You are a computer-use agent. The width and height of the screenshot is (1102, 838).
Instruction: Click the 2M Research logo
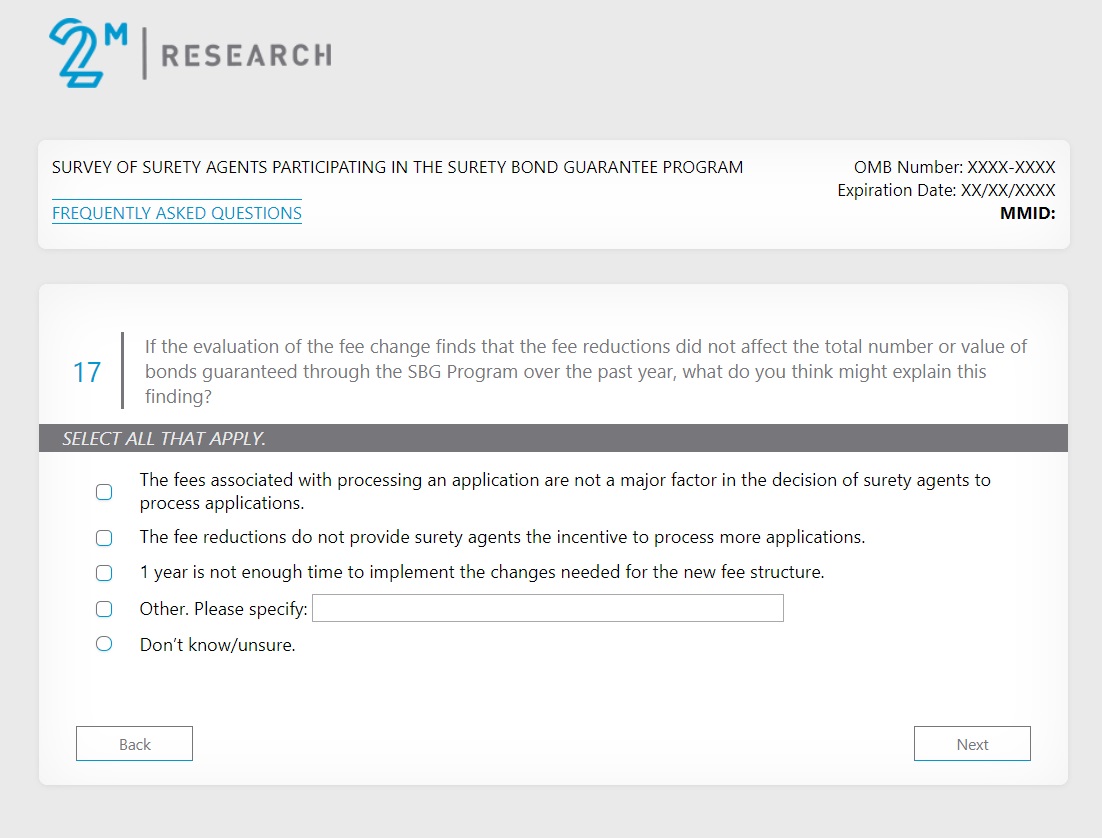pyautogui.click(x=190, y=55)
